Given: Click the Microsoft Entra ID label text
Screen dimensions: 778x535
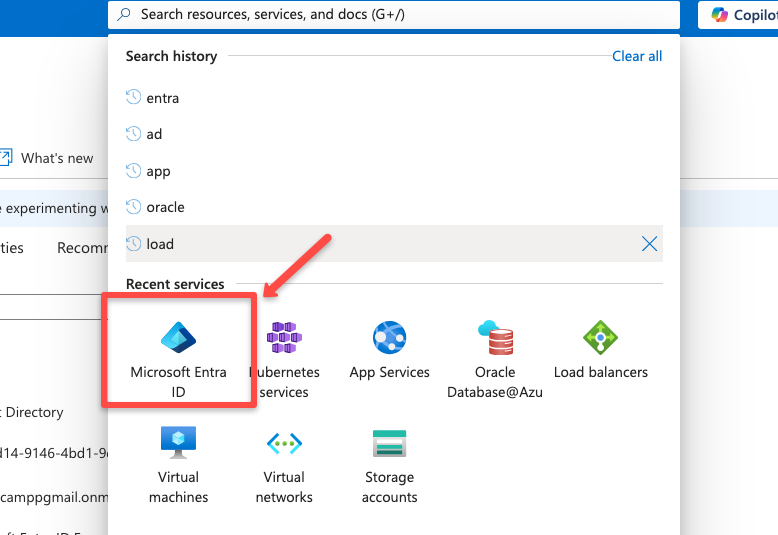Looking at the screenshot, I should tap(178, 382).
